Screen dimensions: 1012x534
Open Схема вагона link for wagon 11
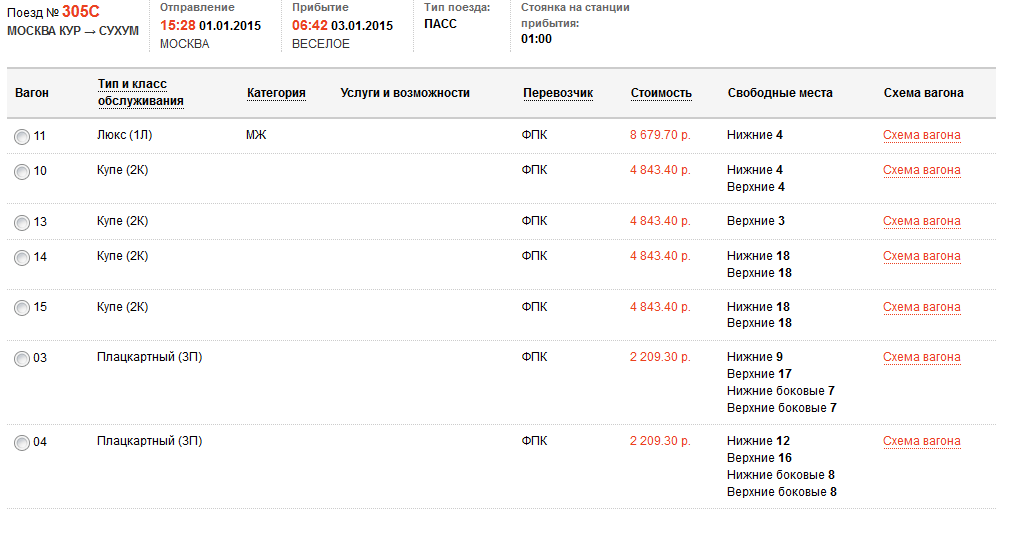pyautogui.click(x=921, y=136)
